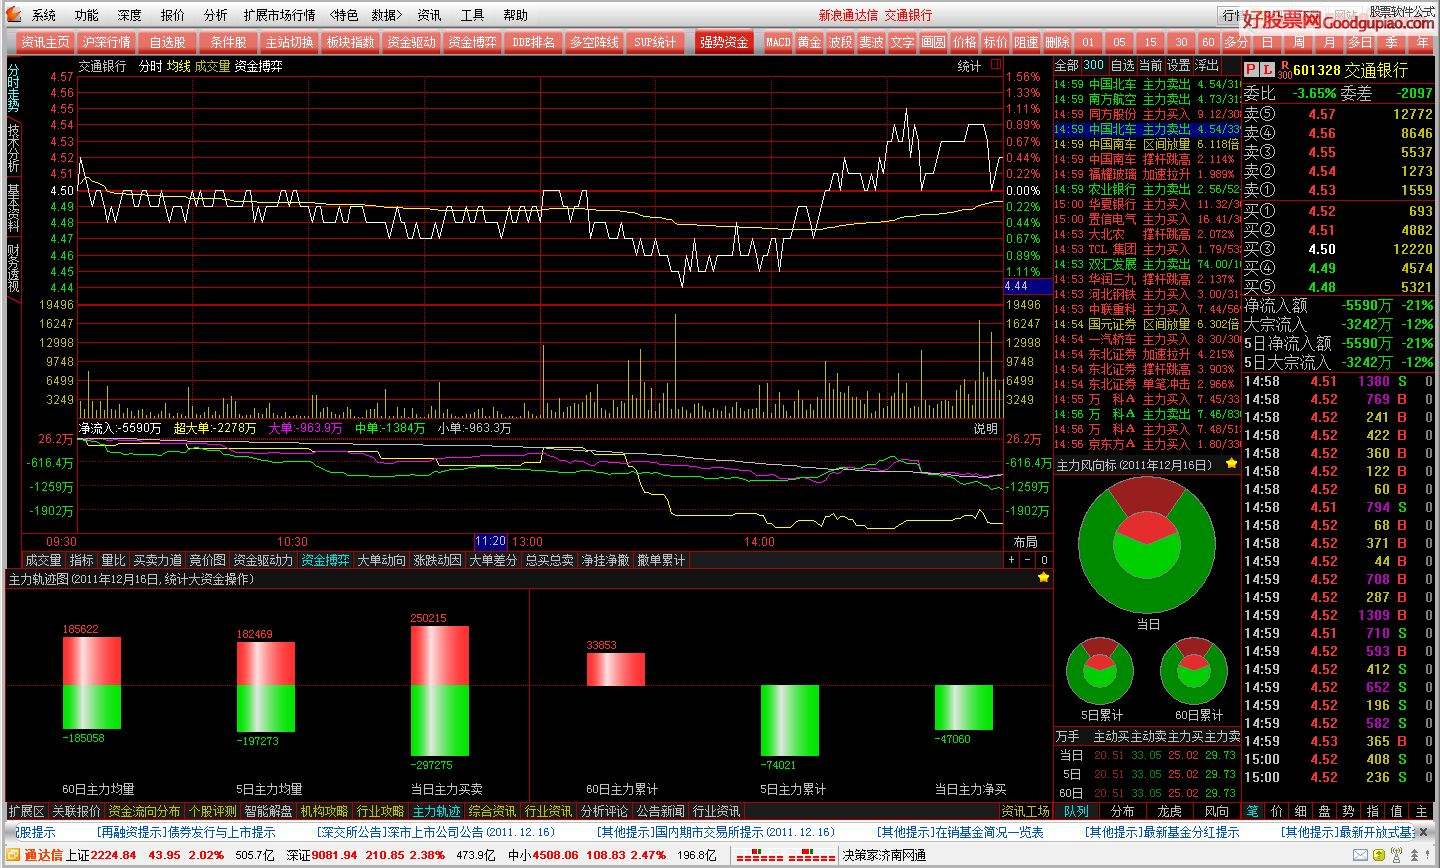The height and width of the screenshot is (868, 1440).
Task: Switch to 基本资料 side tab
Action: pyautogui.click(x=13, y=207)
